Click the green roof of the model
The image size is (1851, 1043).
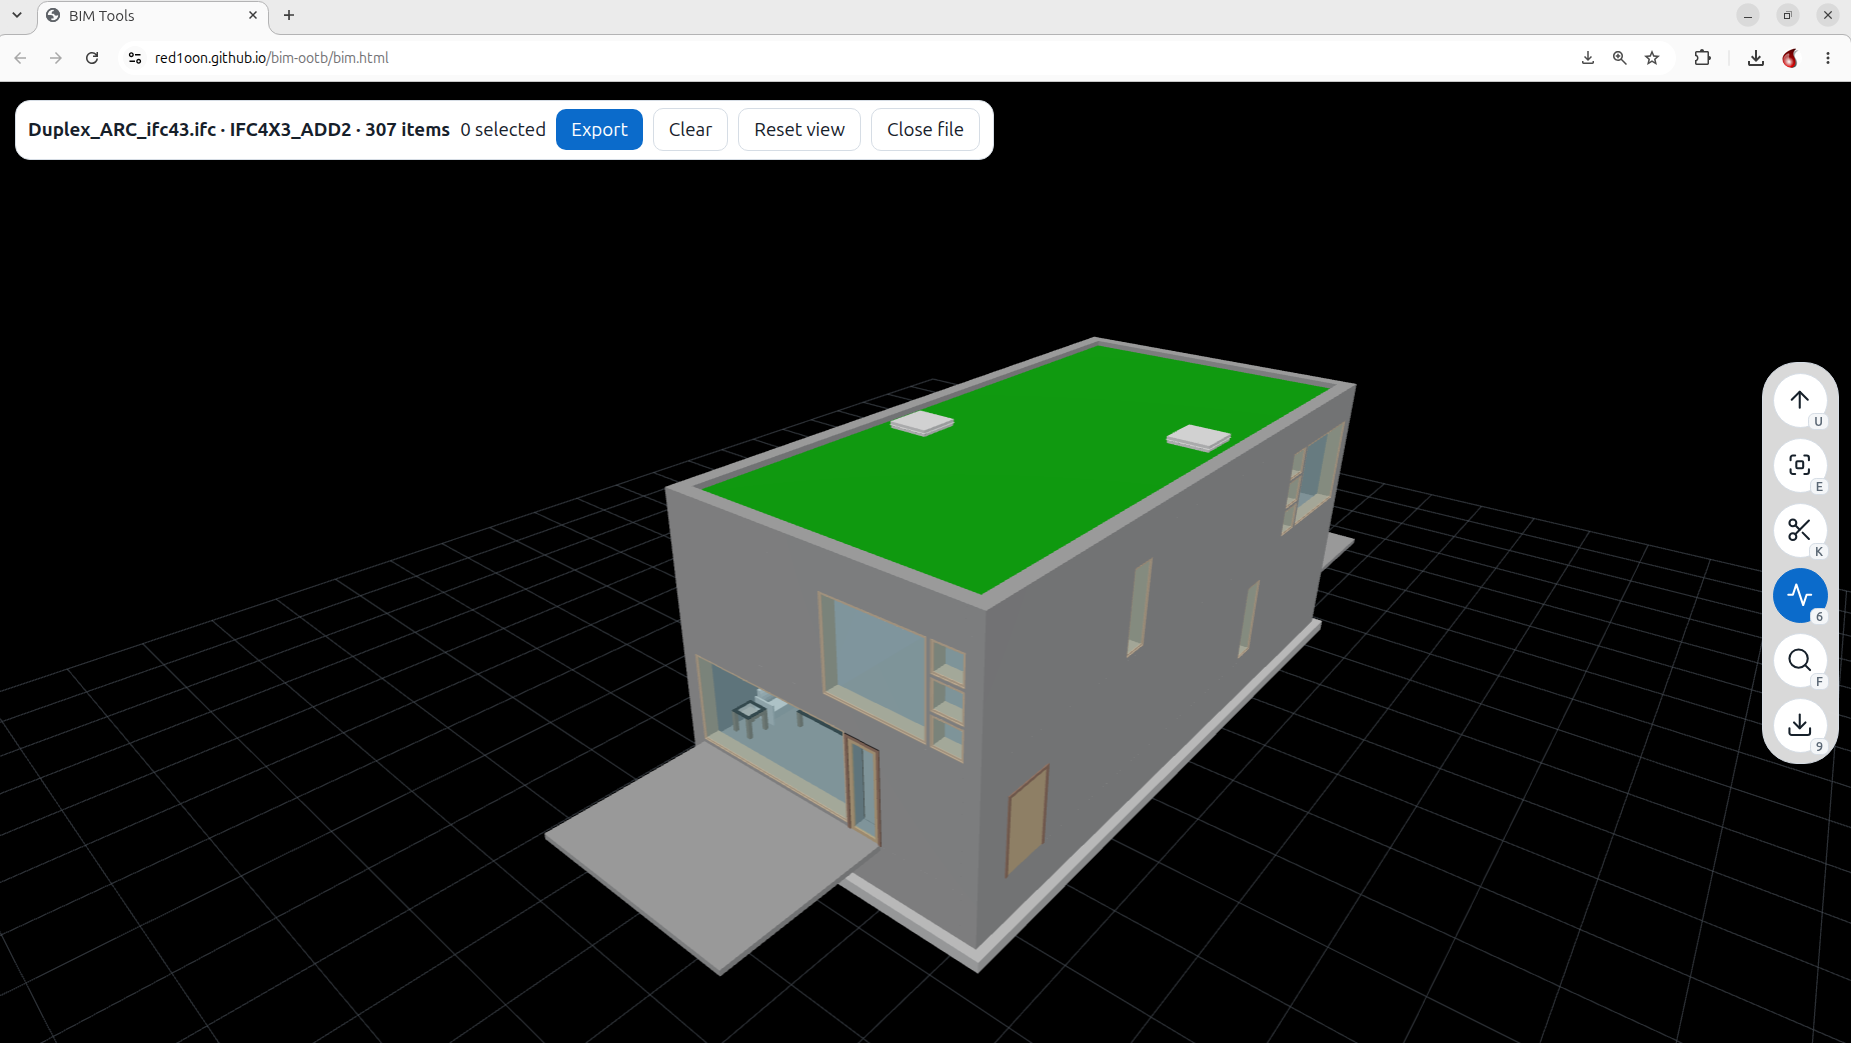(1020, 470)
